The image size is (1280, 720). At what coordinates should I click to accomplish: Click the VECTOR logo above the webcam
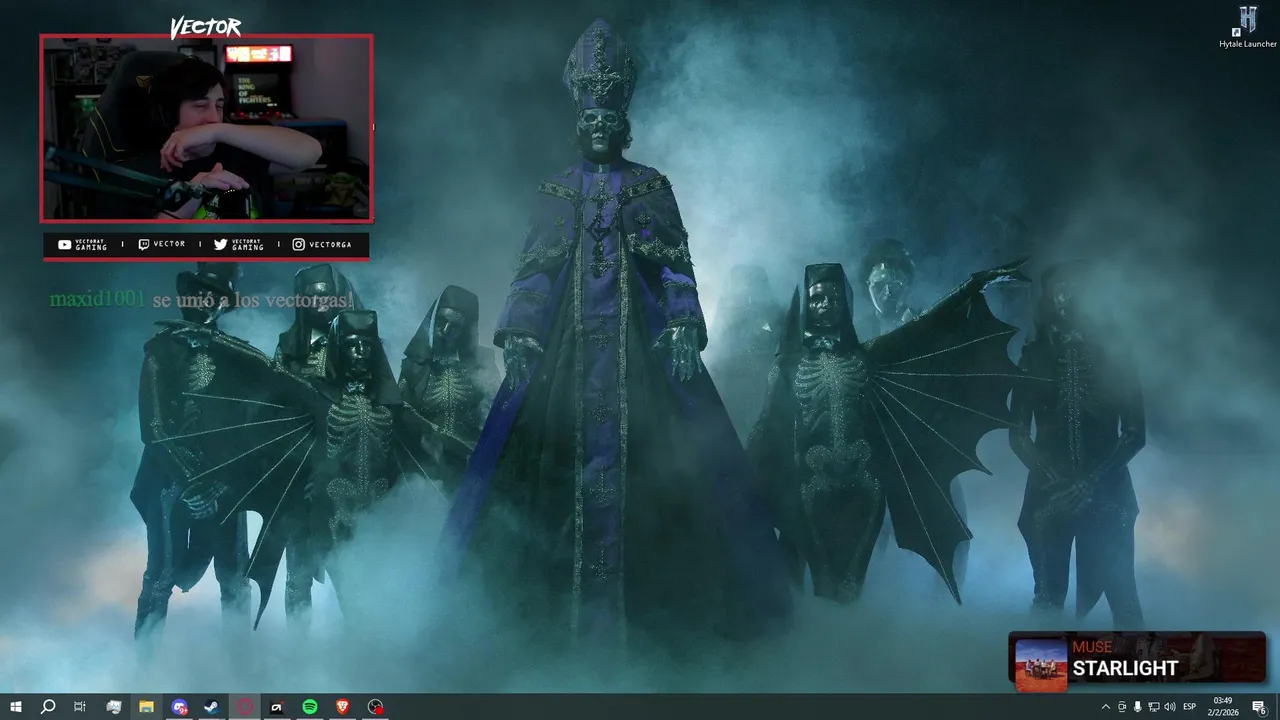(205, 27)
